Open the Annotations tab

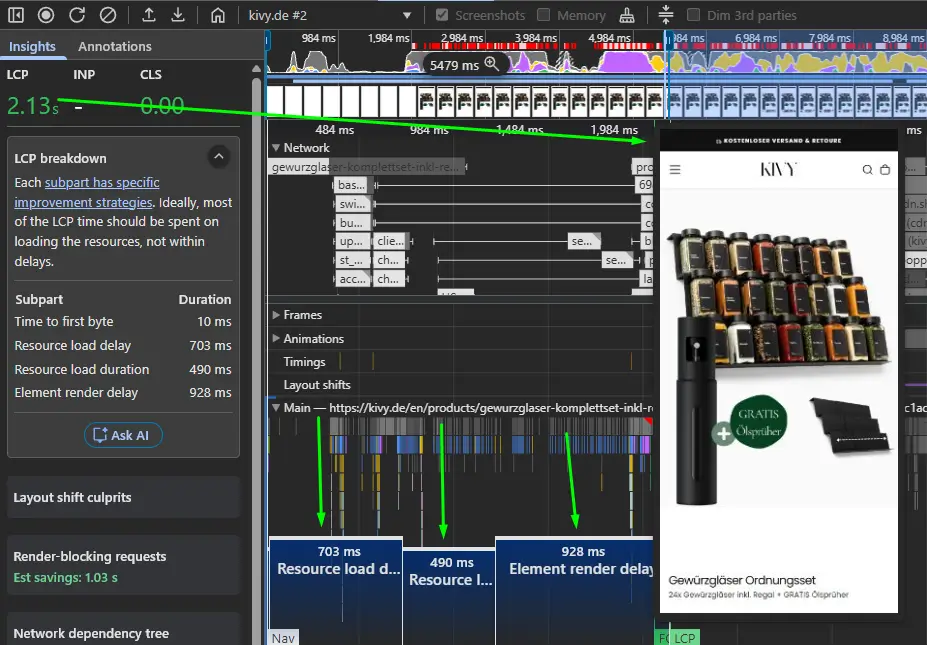point(115,46)
